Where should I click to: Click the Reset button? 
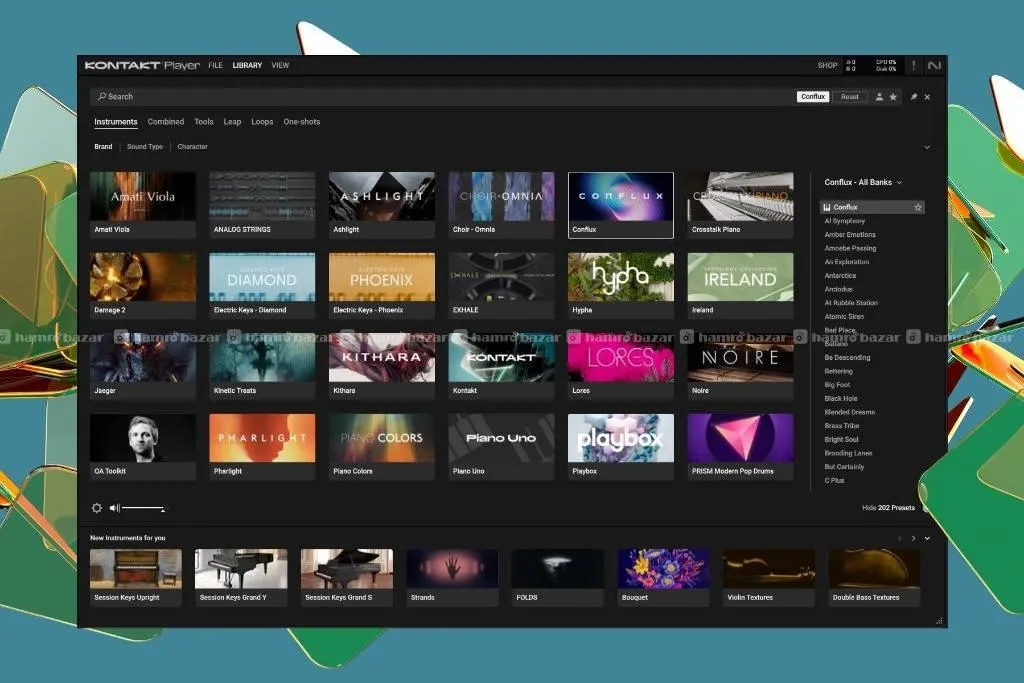point(850,97)
